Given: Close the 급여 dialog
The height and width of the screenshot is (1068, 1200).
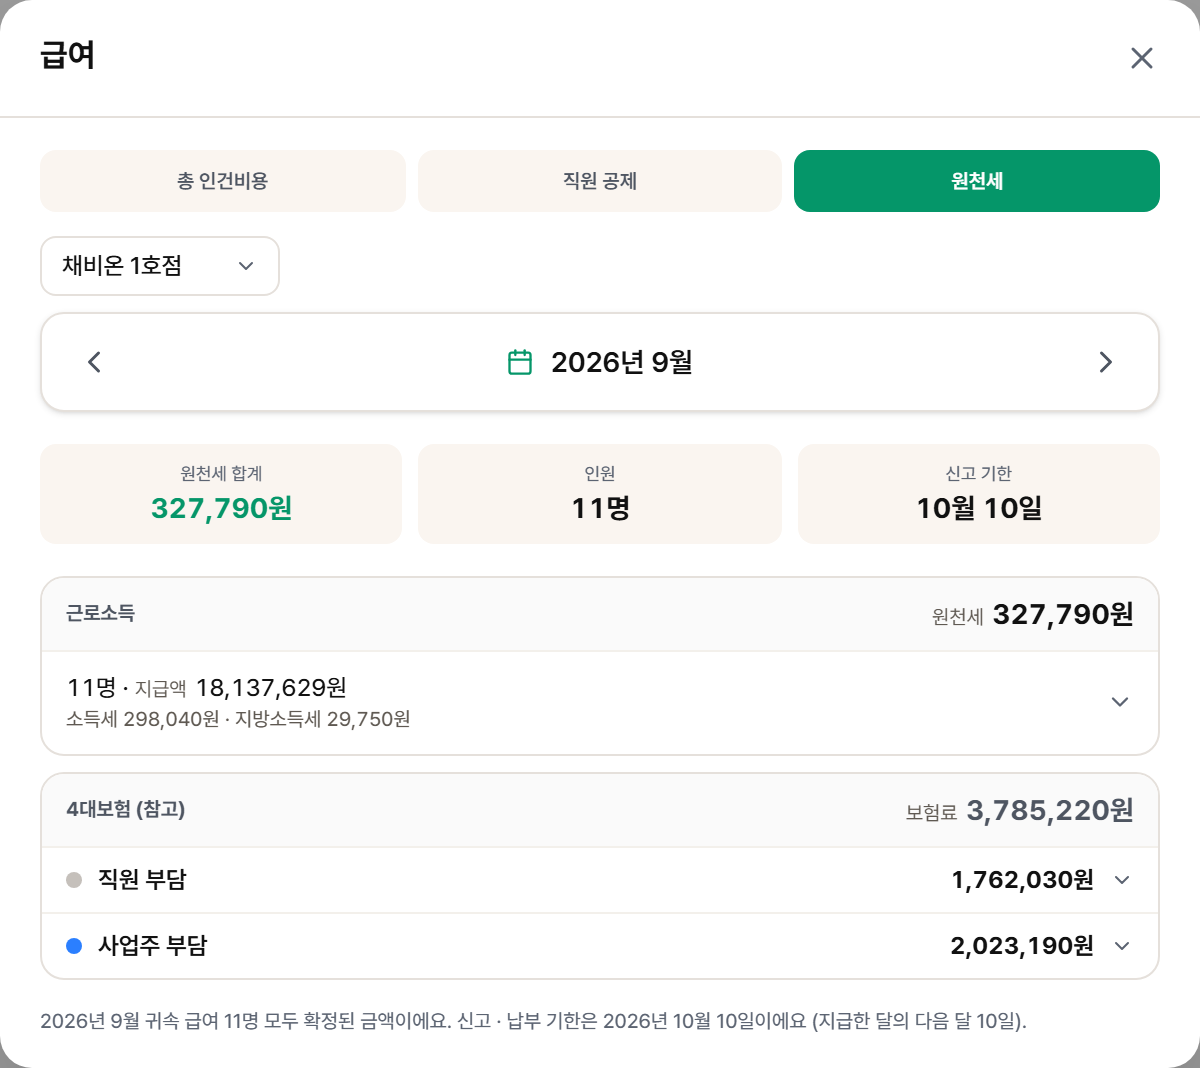Looking at the screenshot, I should click(1142, 58).
